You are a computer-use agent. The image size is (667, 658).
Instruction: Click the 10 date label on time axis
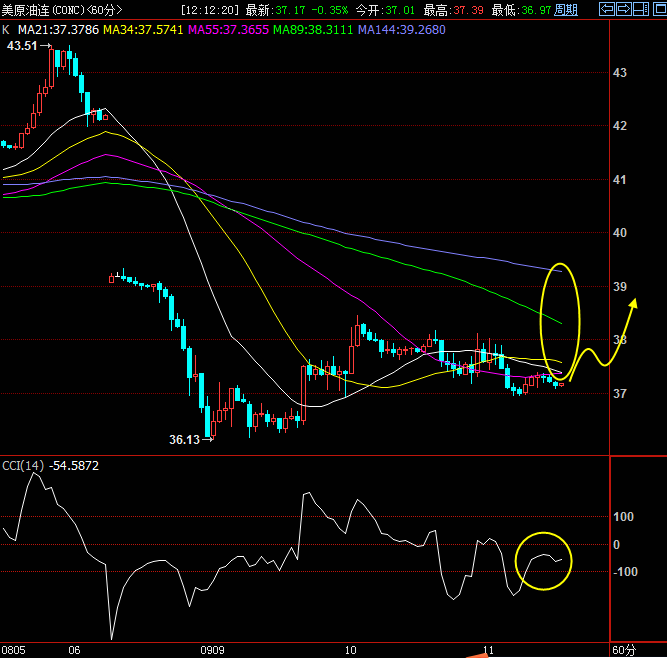(x=350, y=650)
